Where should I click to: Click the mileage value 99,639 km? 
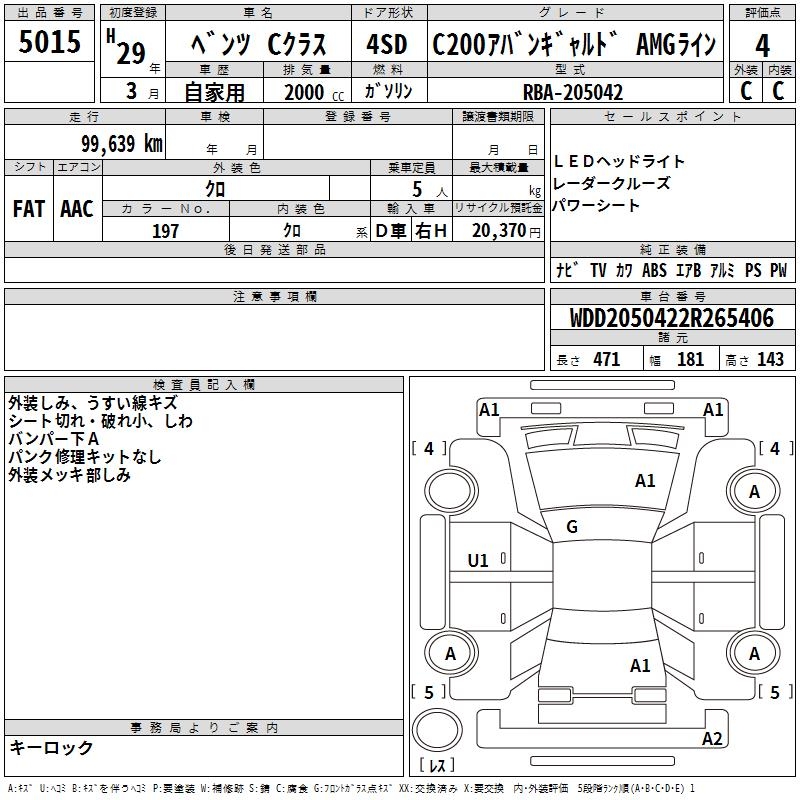120,143
